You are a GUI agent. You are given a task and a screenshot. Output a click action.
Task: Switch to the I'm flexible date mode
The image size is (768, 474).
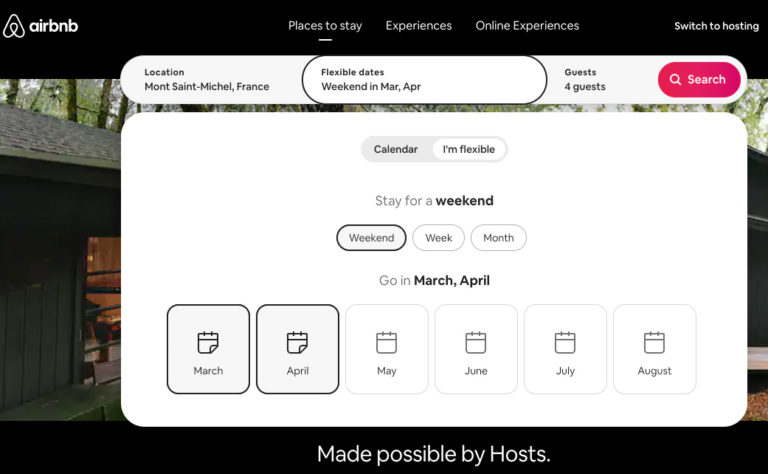[469, 149]
